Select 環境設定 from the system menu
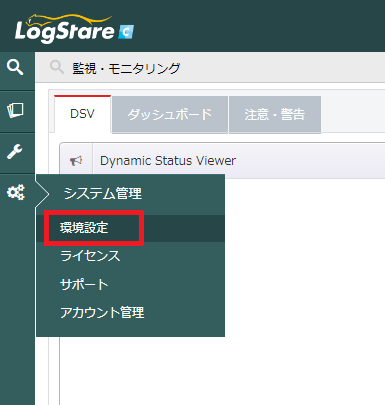This screenshot has height=405, width=385. click(130, 228)
